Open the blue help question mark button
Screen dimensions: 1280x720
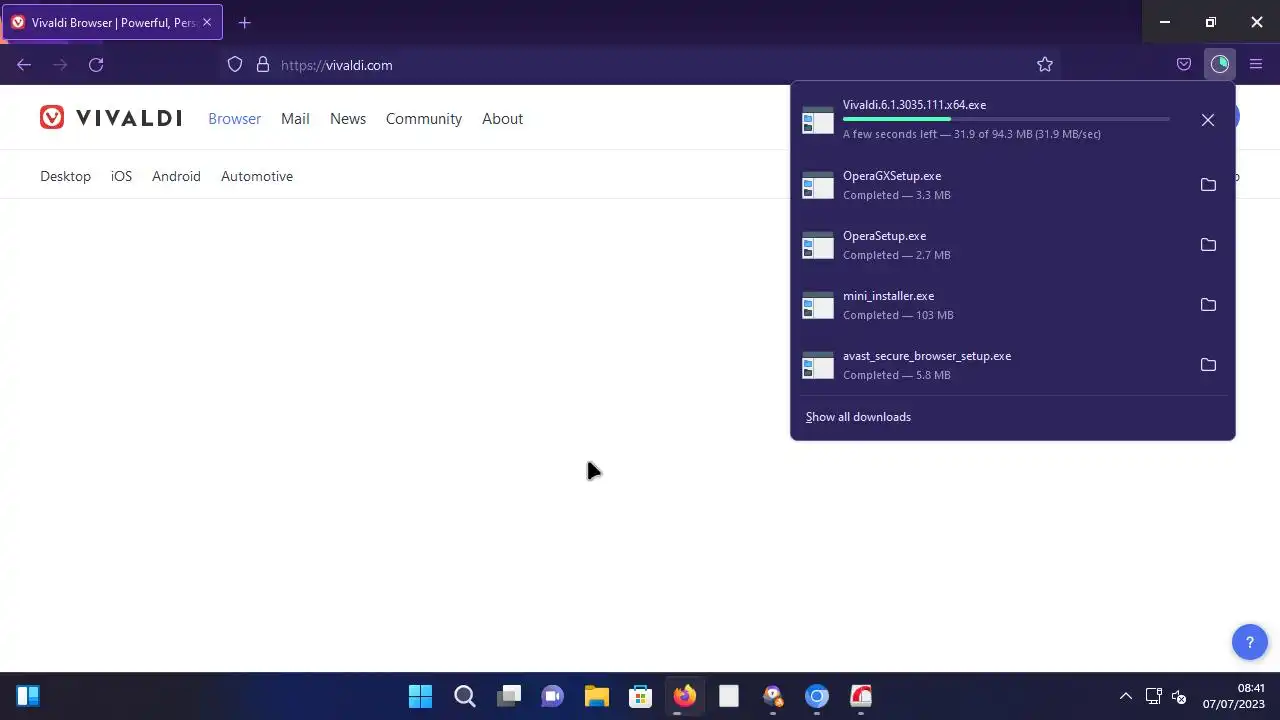[1249, 642]
